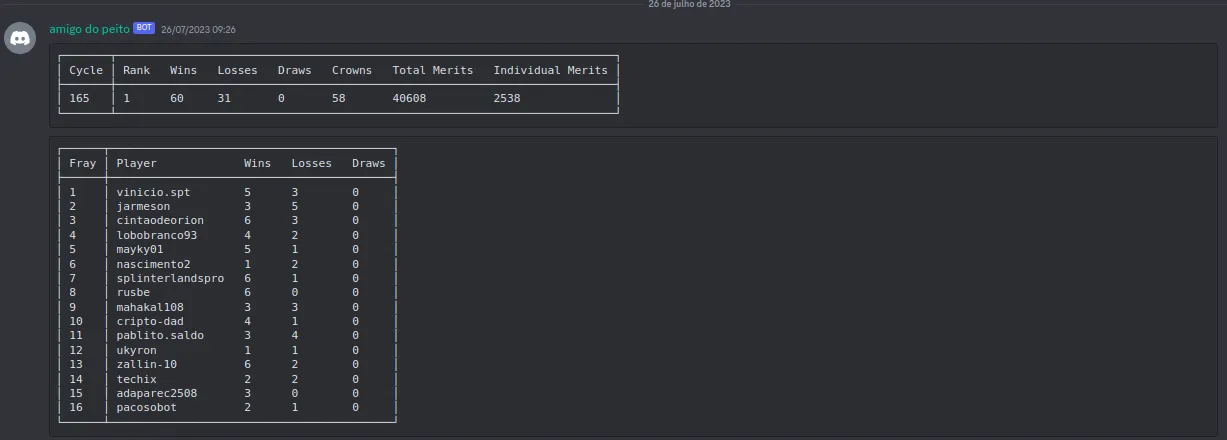Image resolution: width=1227 pixels, height=440 pixels.
Task: Click the Discord bot avatar icon
Action: [x=21, y=39]
